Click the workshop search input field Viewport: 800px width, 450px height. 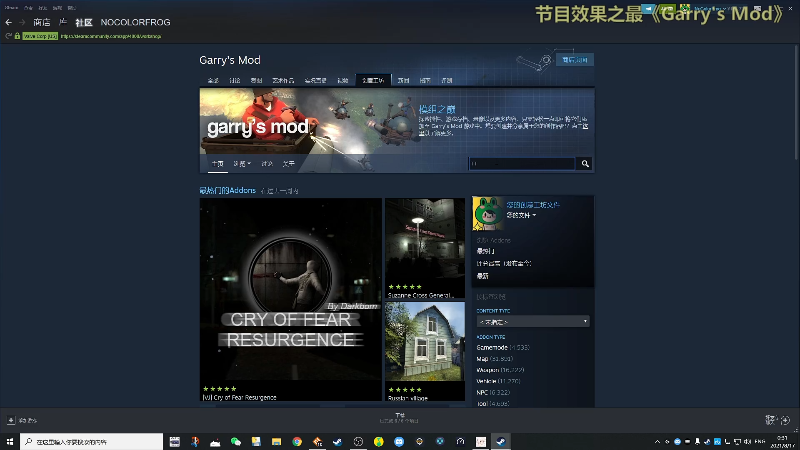pyautogui.click(x=522, y=164)
